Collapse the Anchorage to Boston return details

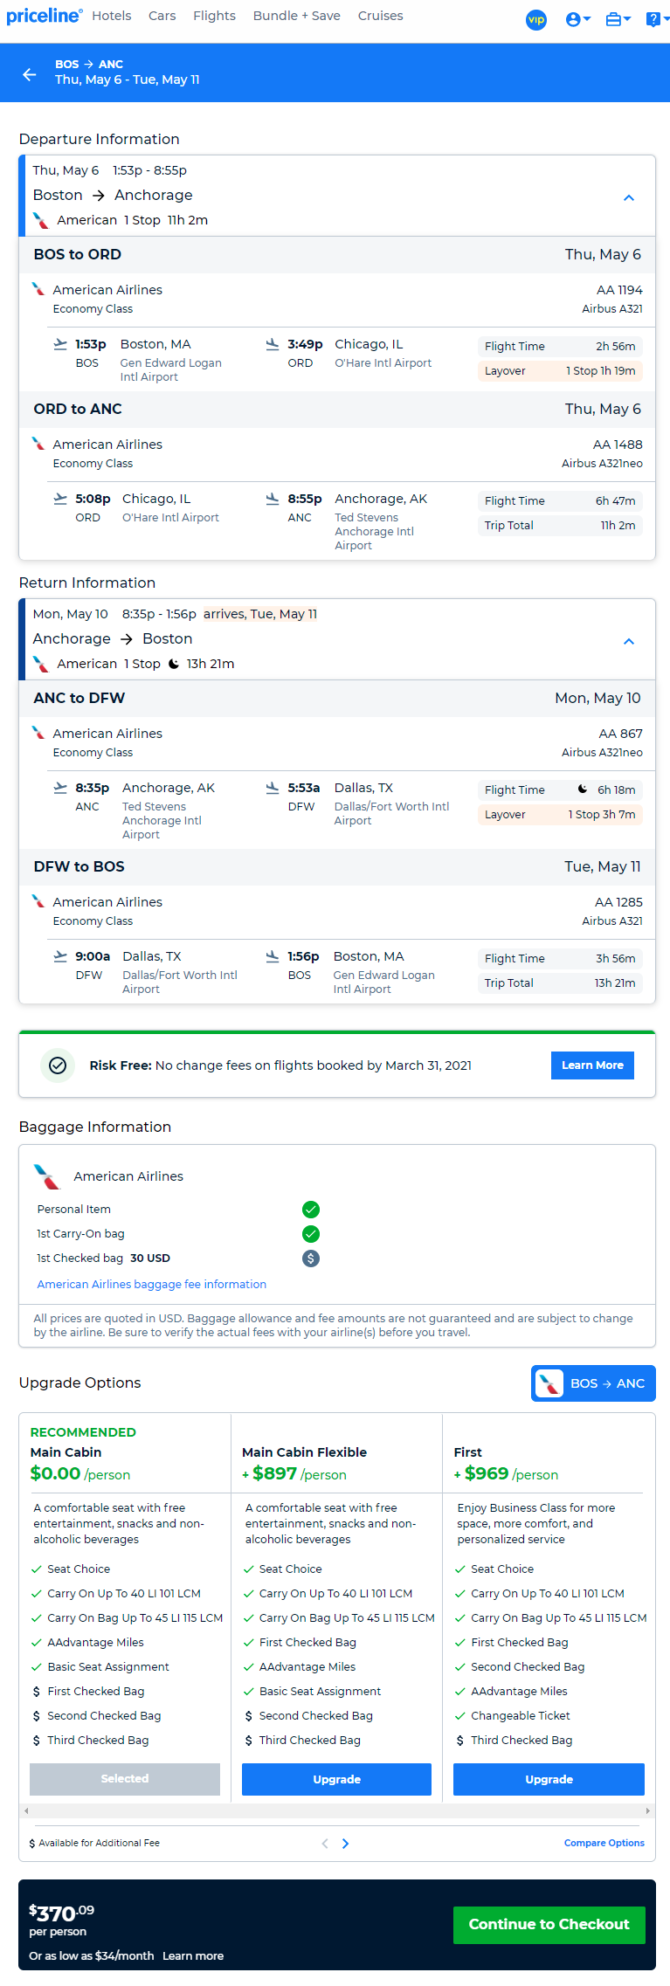point(629,641)
